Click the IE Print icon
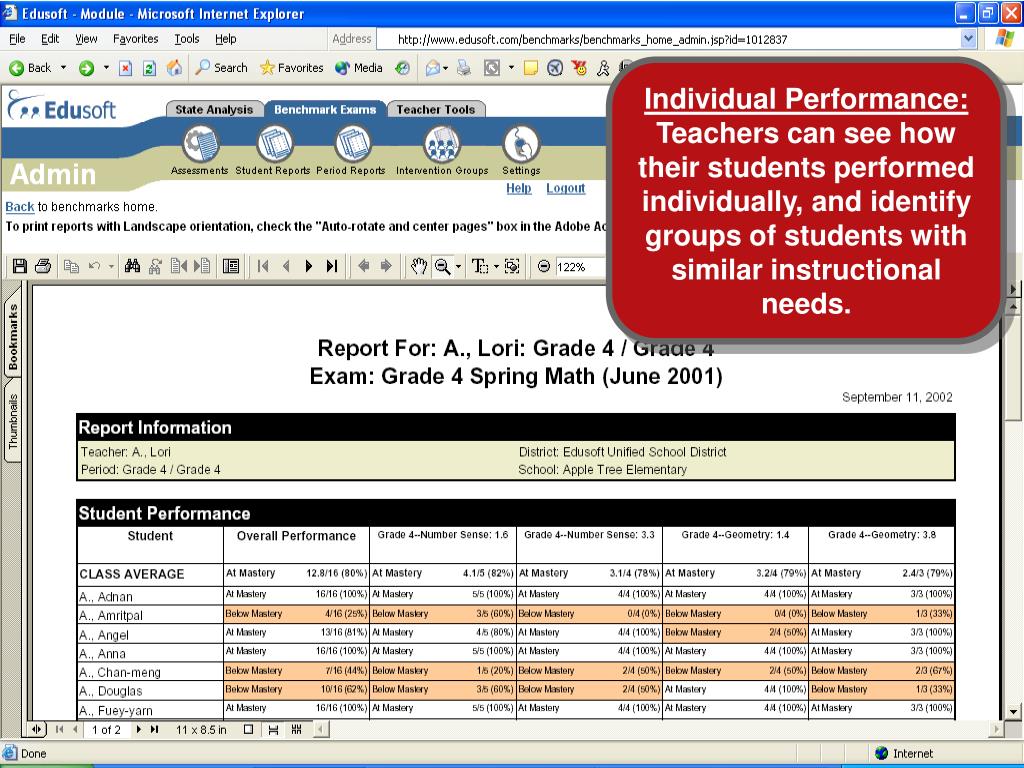The height and width of the screenshot is (768, 1024). (x=464, y=67)
